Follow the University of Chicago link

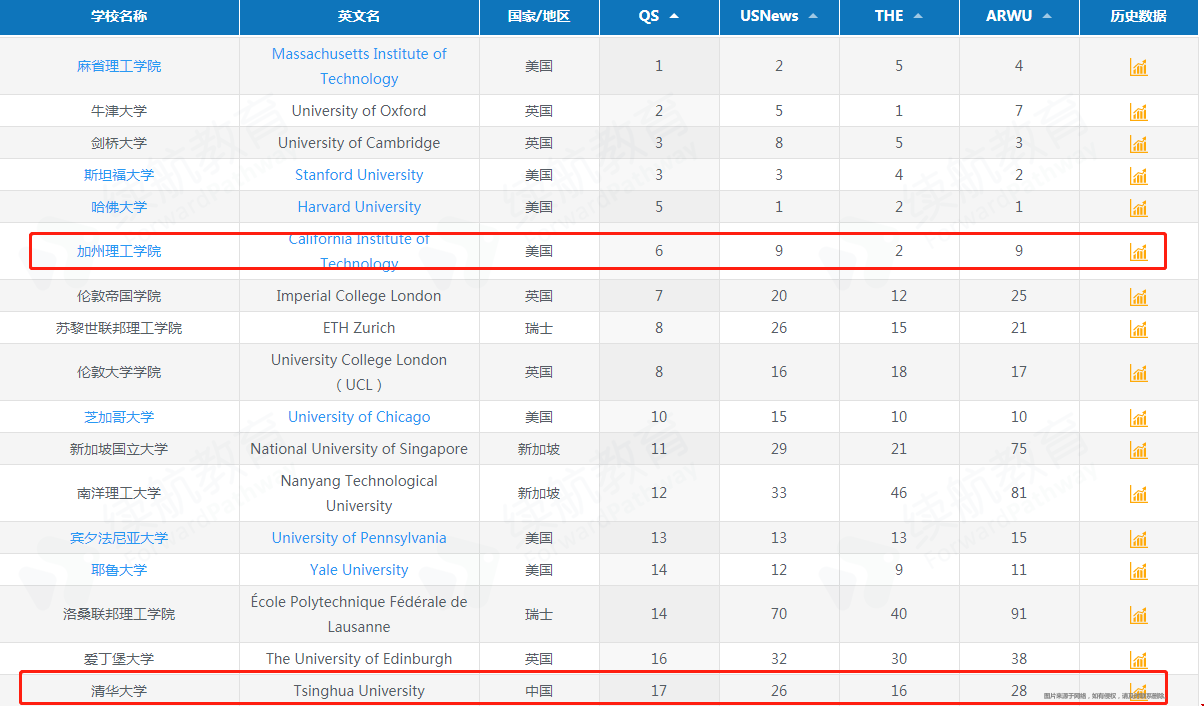tap(359, 417)
